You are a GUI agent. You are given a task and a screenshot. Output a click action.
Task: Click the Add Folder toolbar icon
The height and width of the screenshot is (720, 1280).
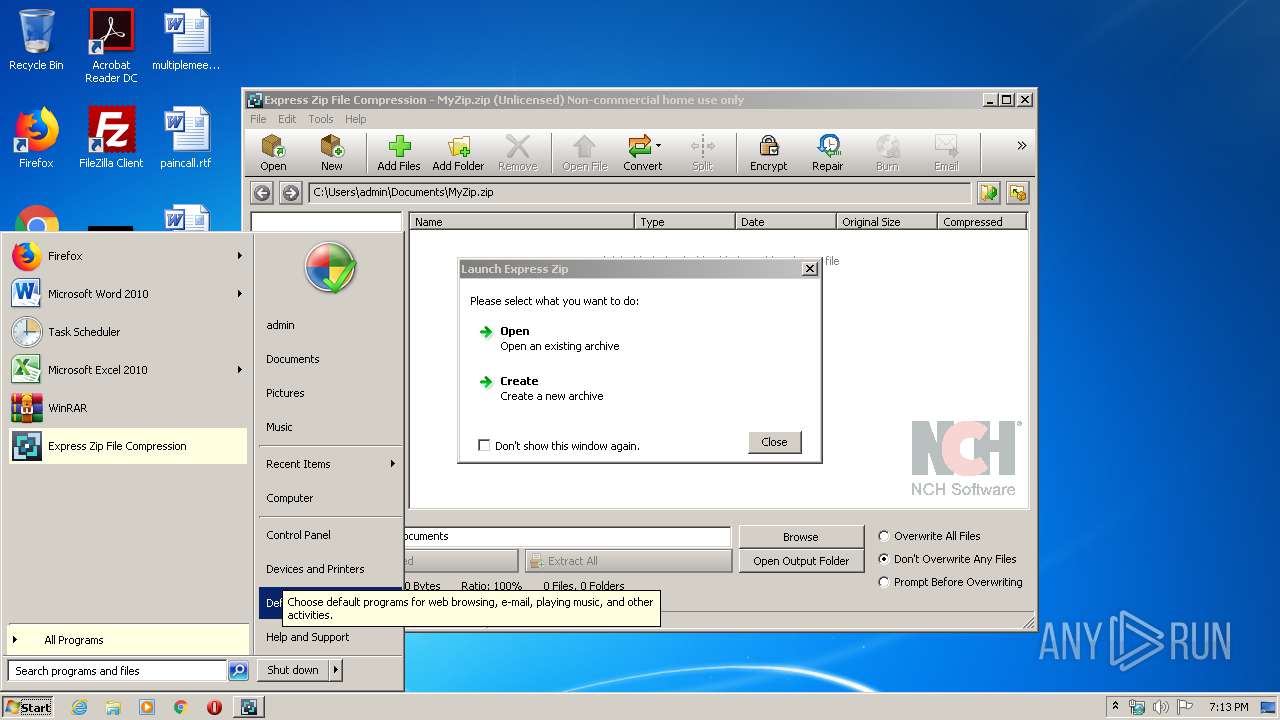[458, 153]
